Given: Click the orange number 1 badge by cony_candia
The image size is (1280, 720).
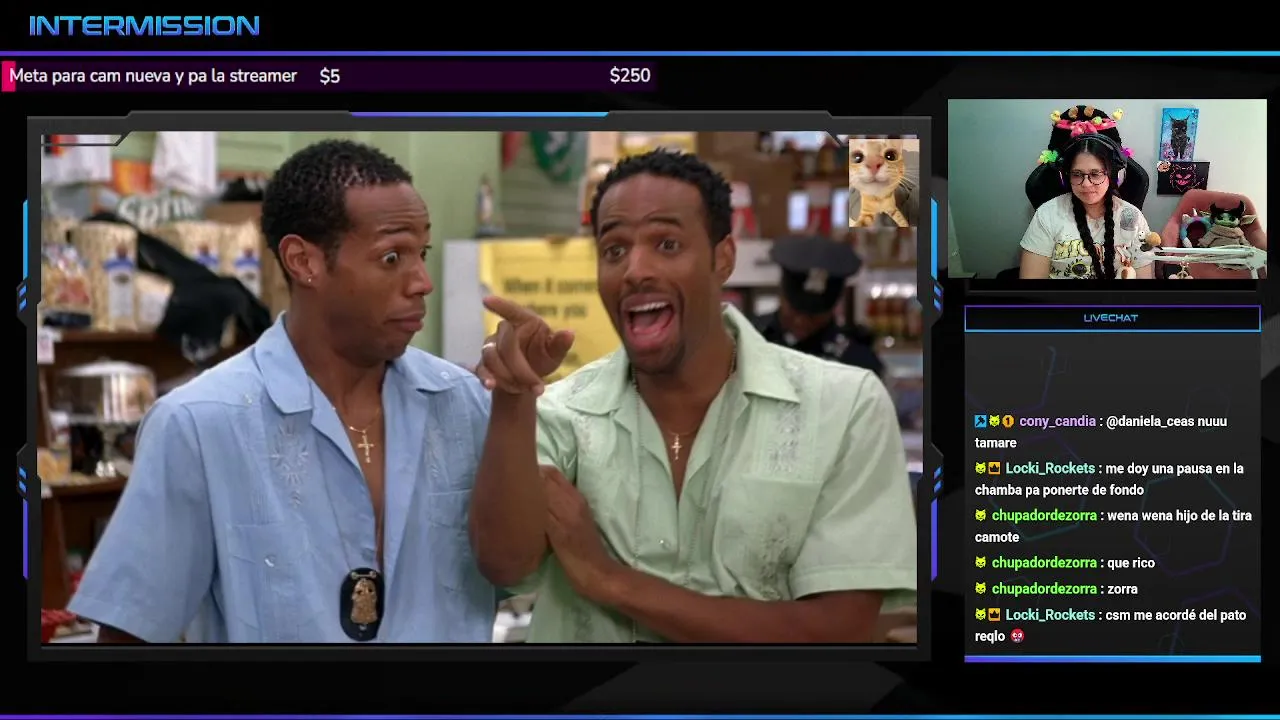Looking at the screenshot, I should (x=1008, y=421).
